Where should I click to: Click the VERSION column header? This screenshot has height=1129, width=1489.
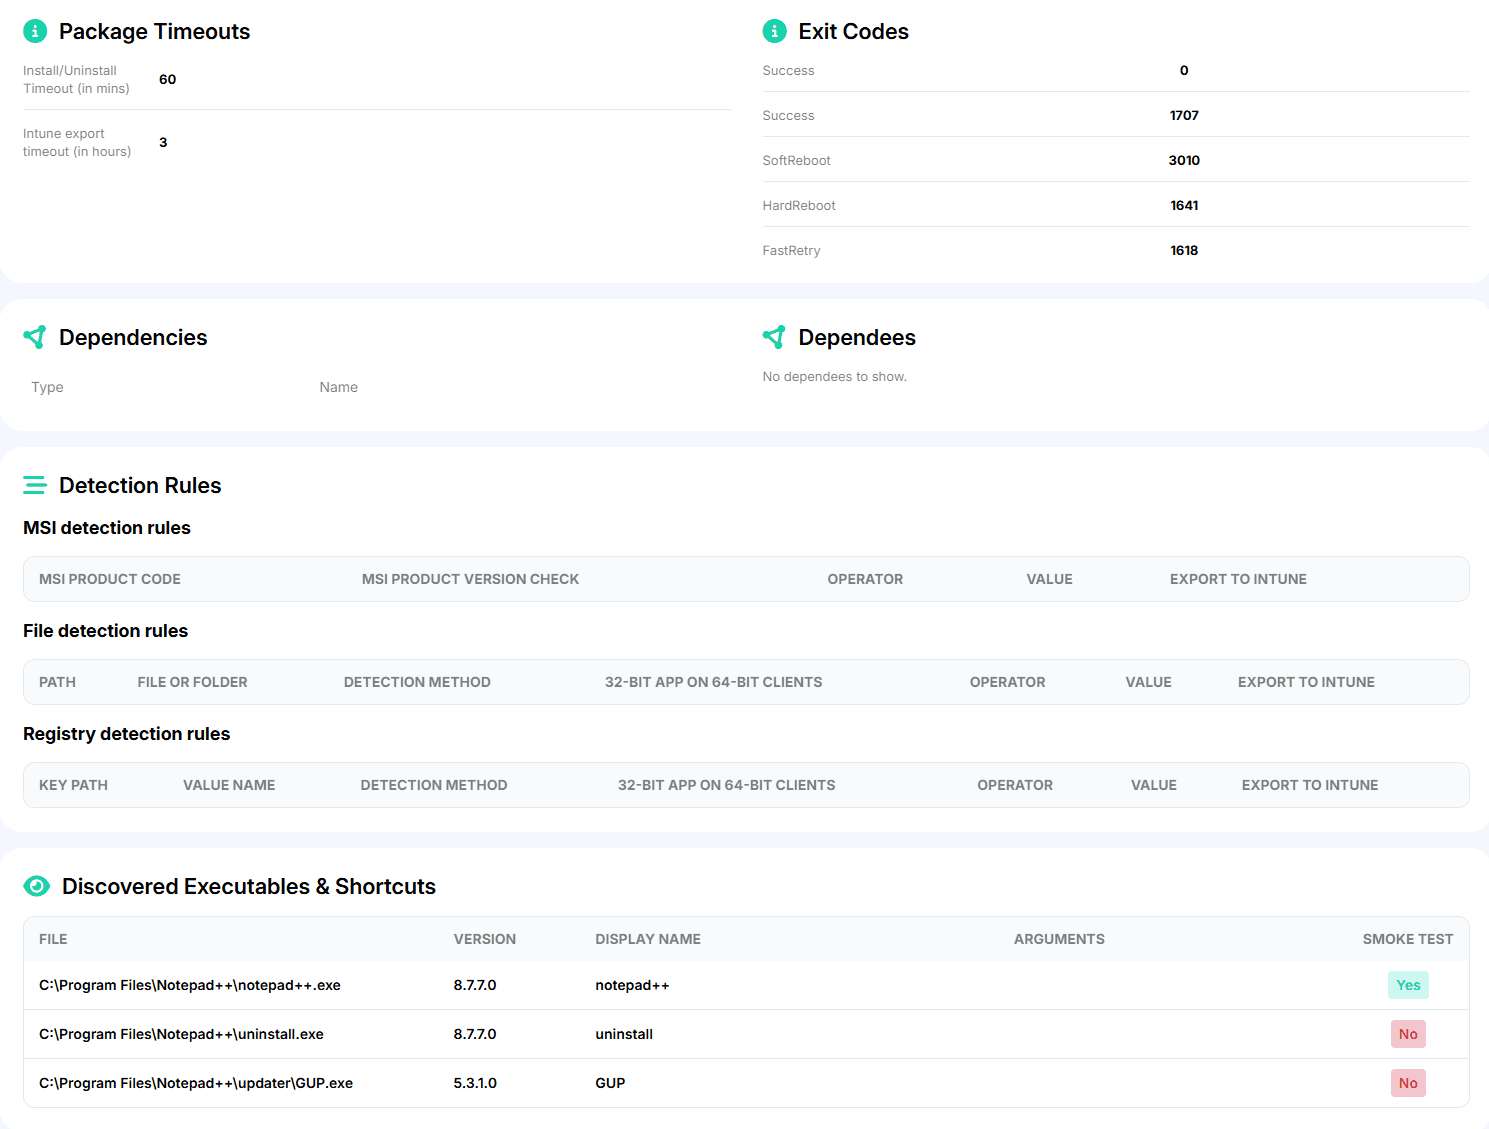[x=485, y=939]
